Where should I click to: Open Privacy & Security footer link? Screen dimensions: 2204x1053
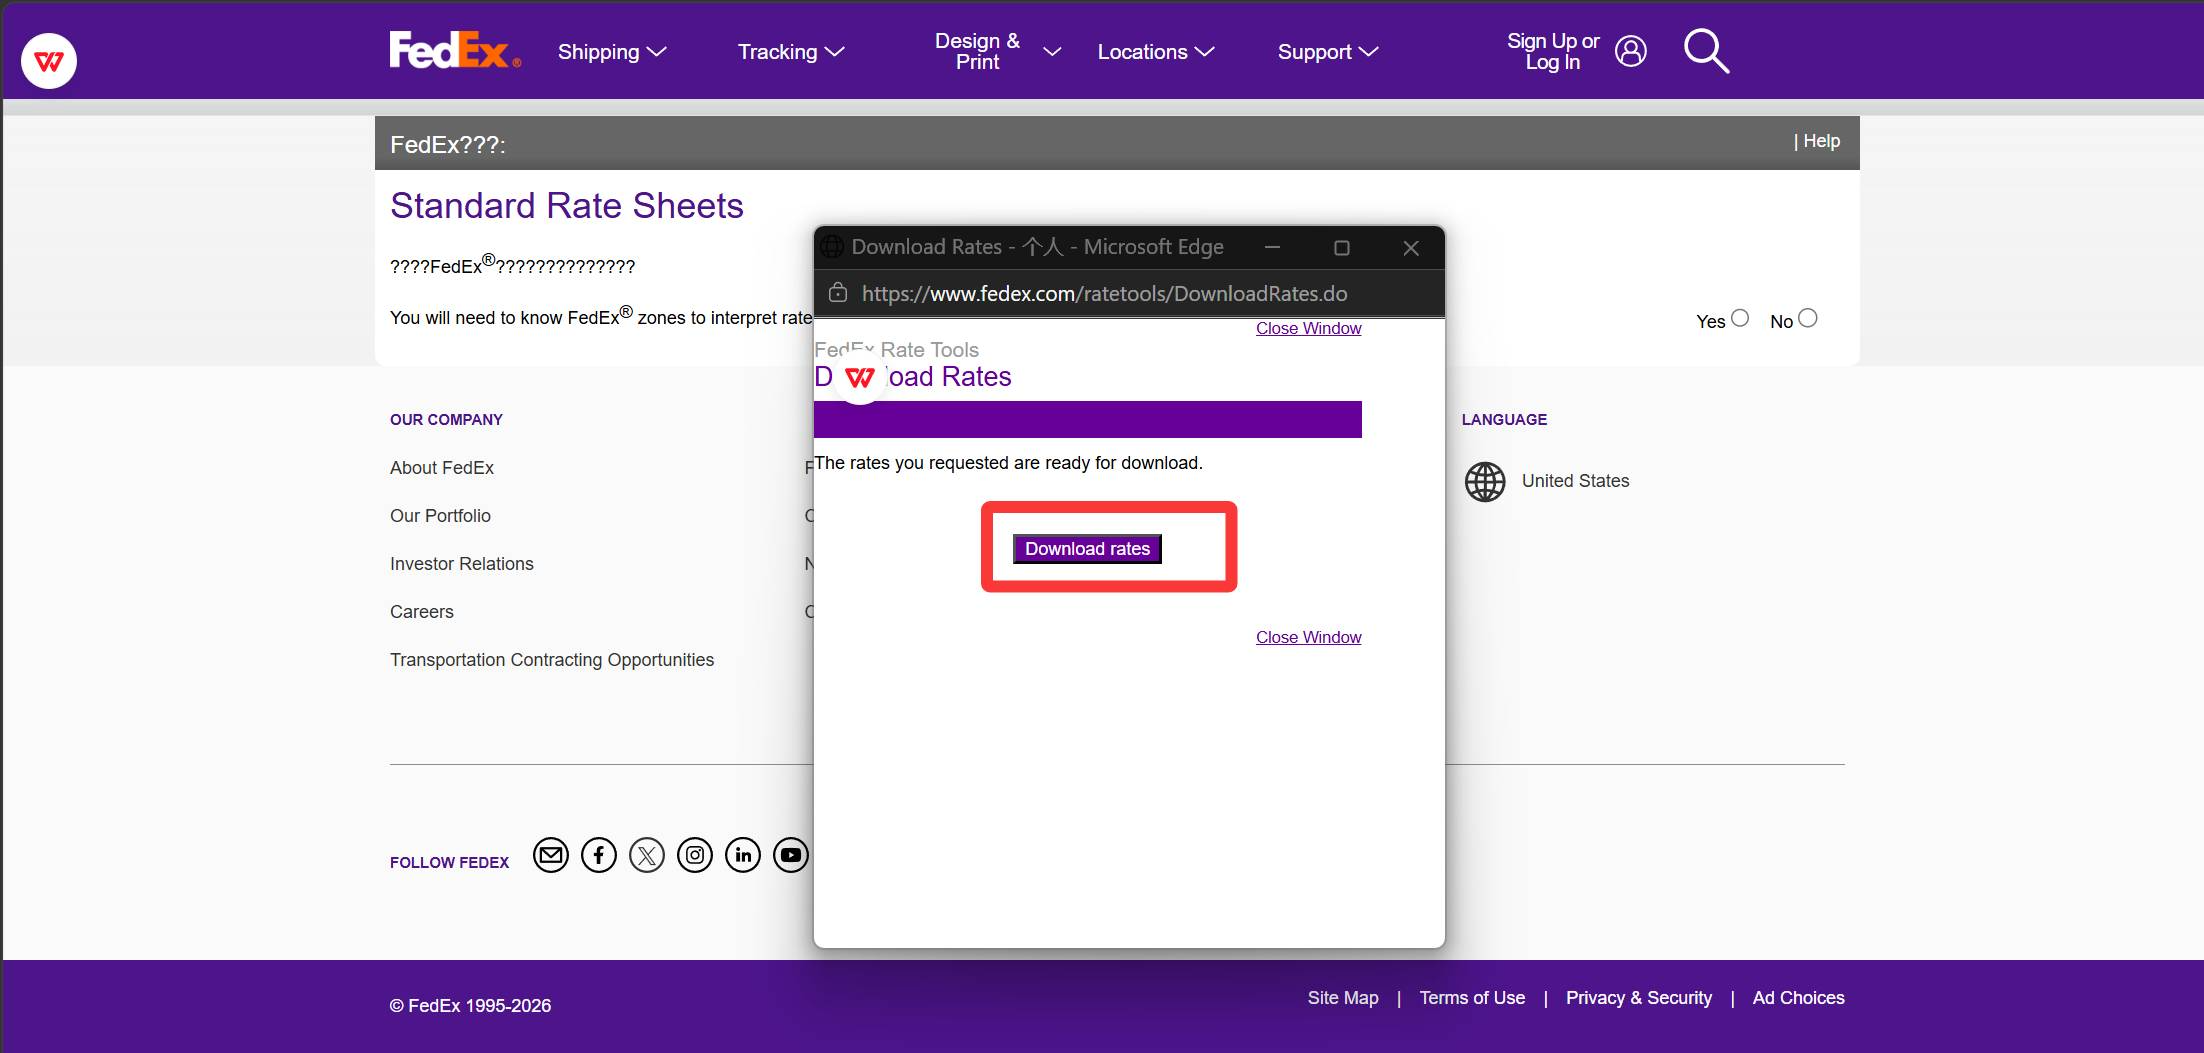(x=1639, y=998)
